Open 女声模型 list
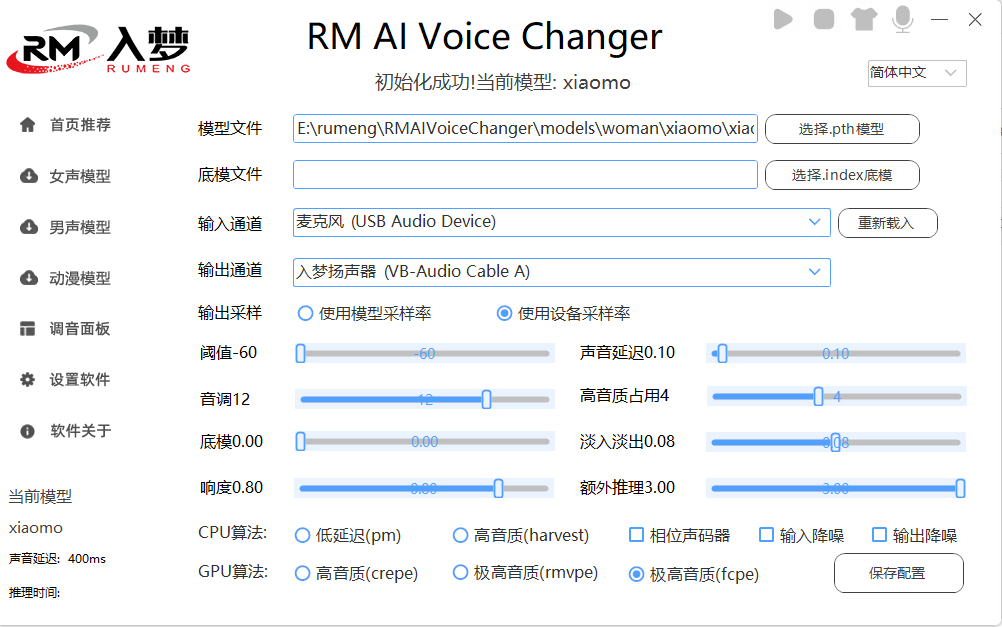This screenshot has width=1002, height=627. click(80, 176)
